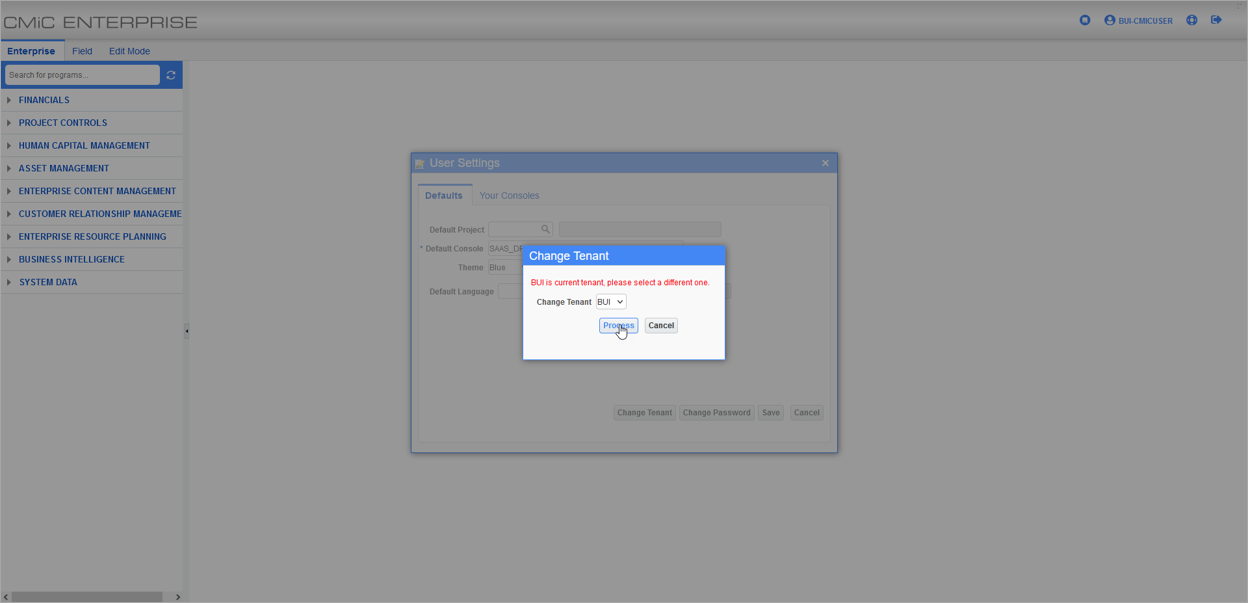Select the ENTERPRISE CONTENT MANAGEMENT label
This screenshot has width=1248, height=603.
coord(97,191)
